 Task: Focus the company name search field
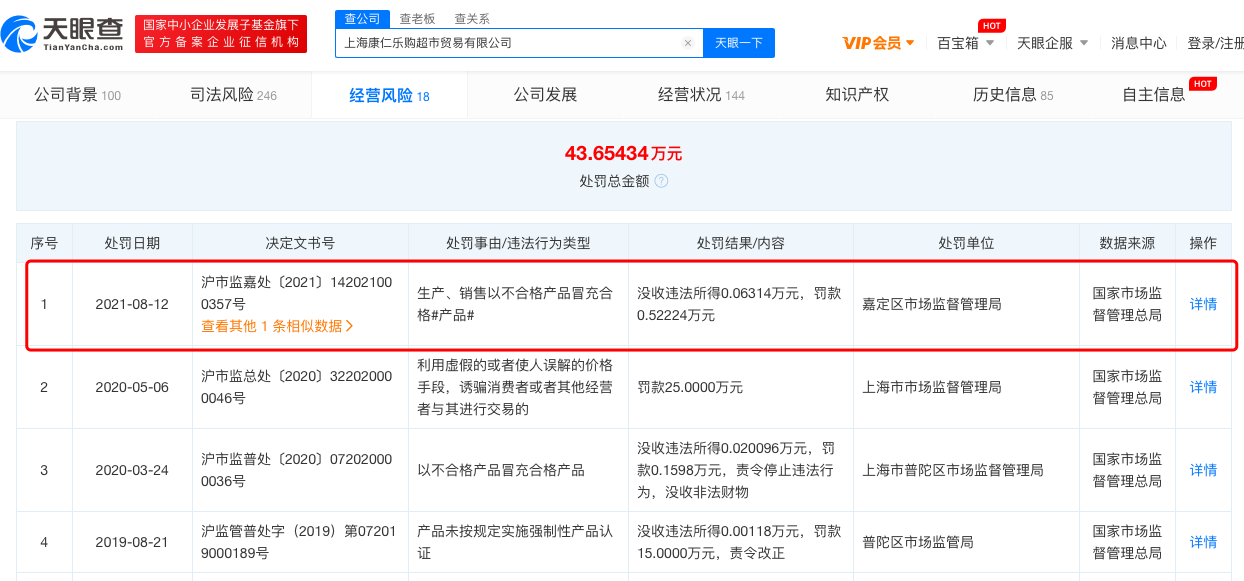pos(510,43)
